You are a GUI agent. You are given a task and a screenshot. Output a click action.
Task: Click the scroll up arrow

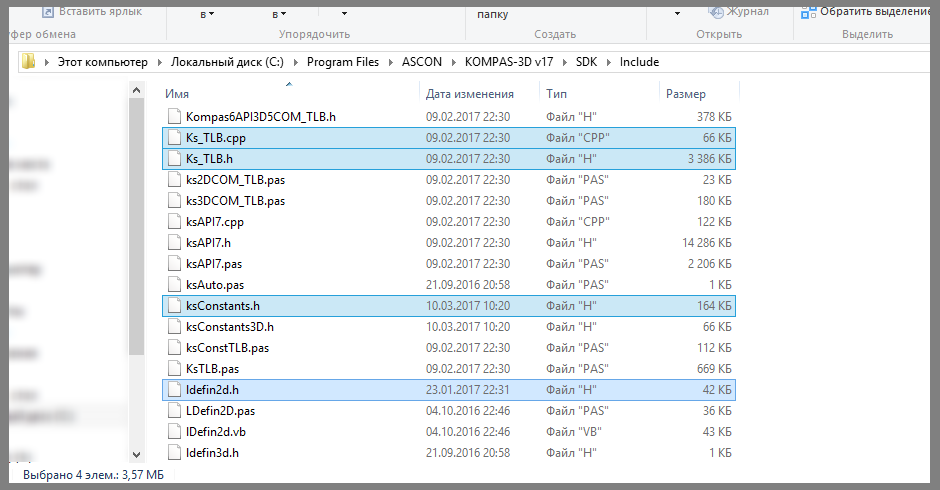click(x=136, y=91)
